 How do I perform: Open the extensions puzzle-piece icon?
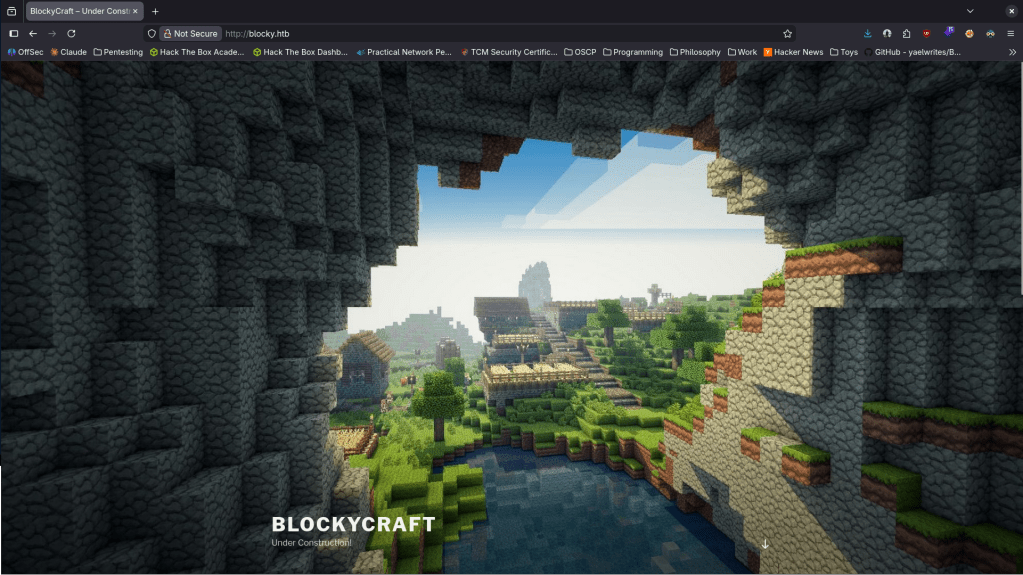(906, 33)
